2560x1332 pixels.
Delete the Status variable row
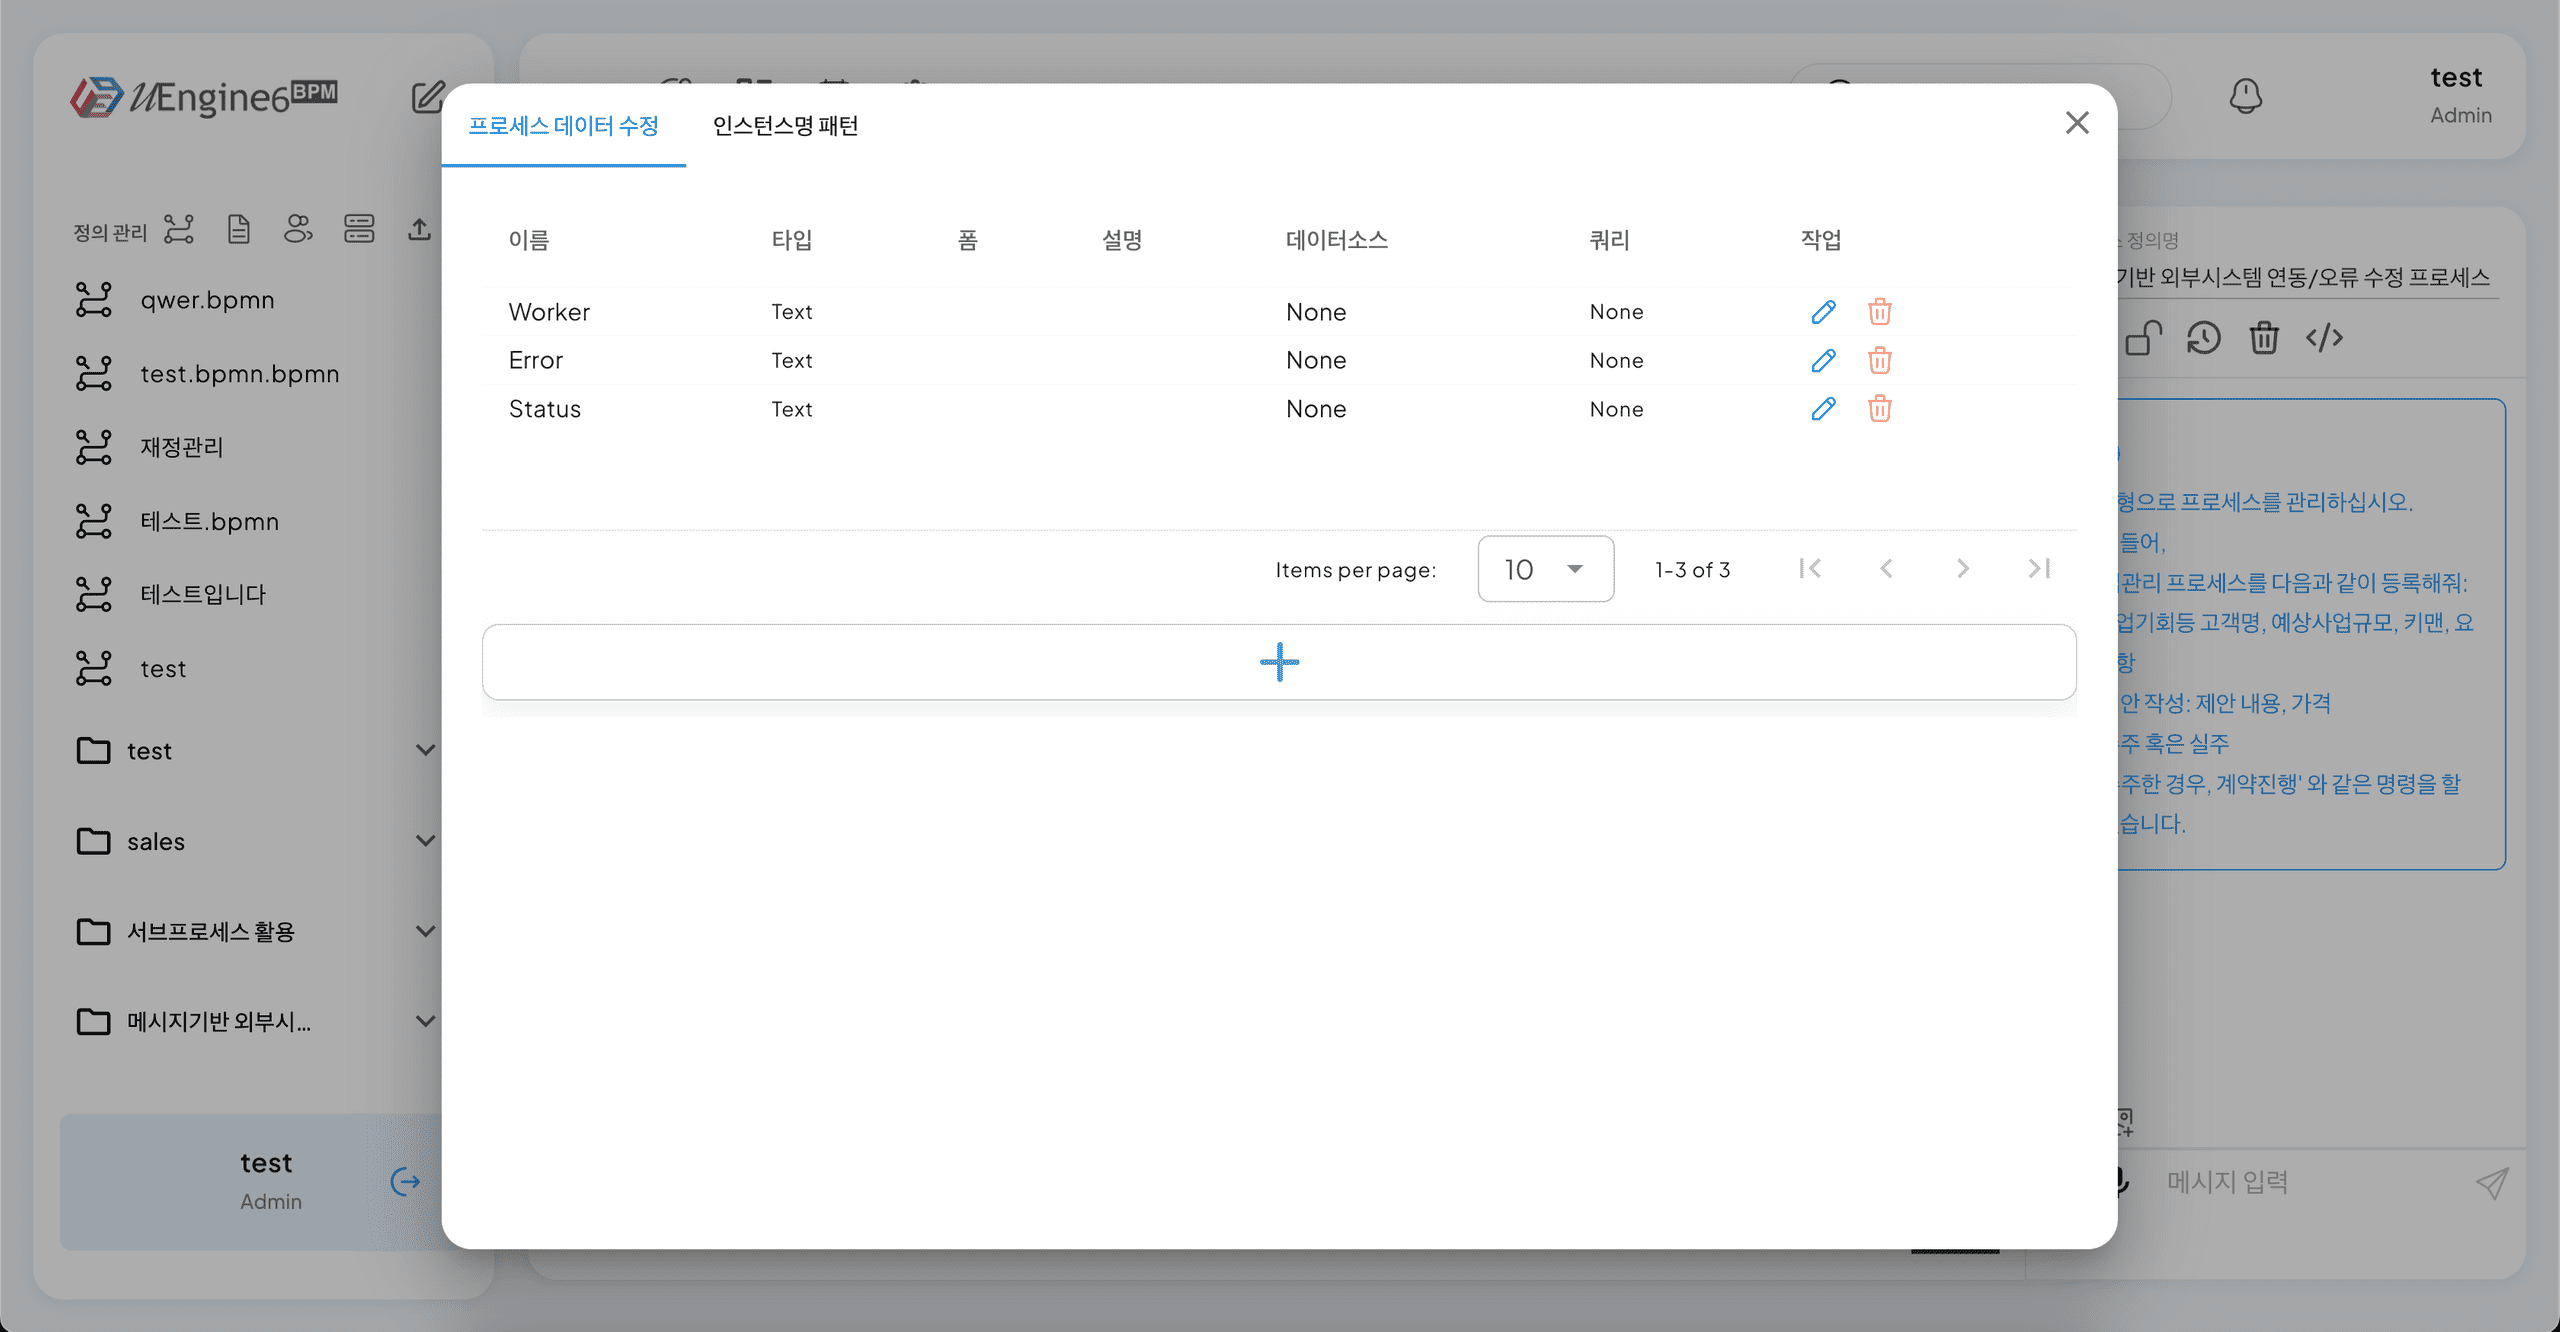point(1879,409)
